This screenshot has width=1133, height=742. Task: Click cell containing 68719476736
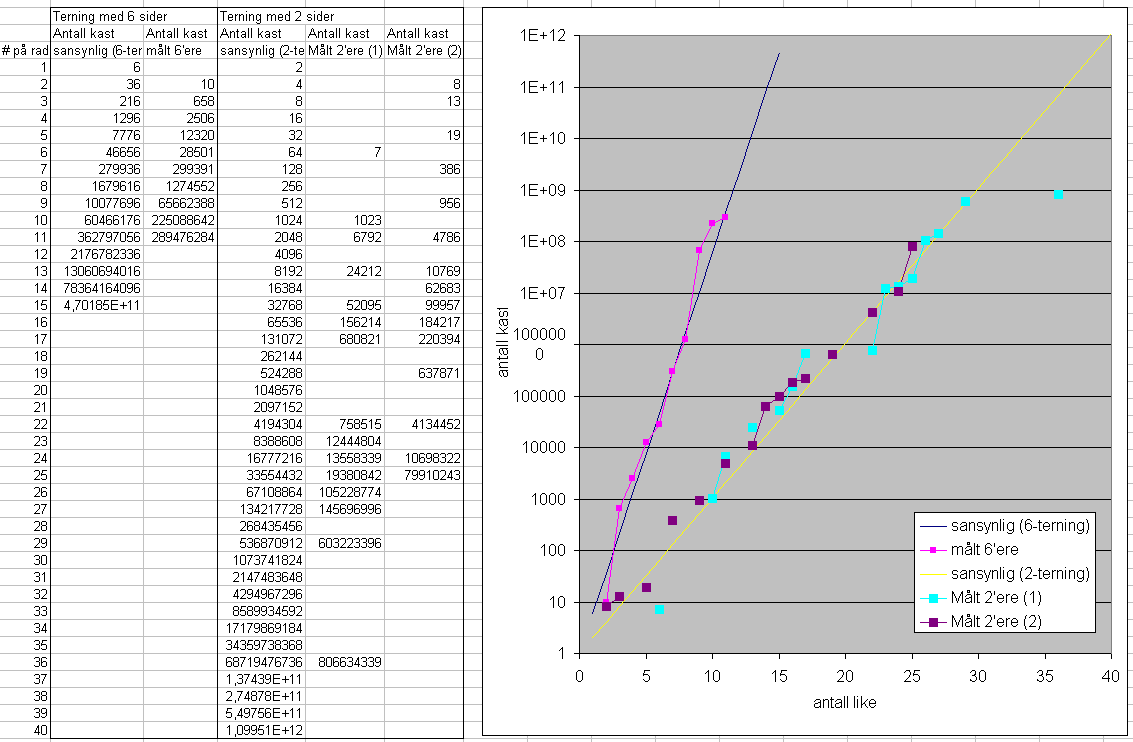[x=262, y=662]
